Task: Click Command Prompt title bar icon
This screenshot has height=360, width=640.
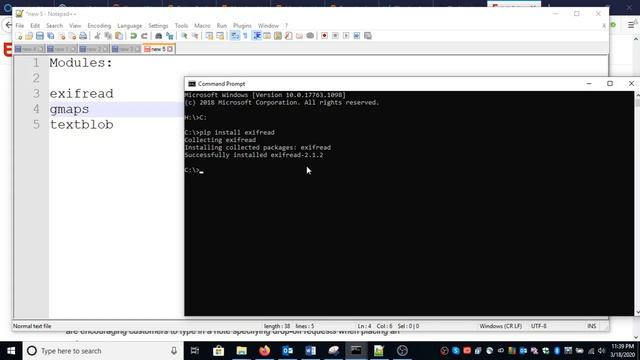Action: (192, 84)
